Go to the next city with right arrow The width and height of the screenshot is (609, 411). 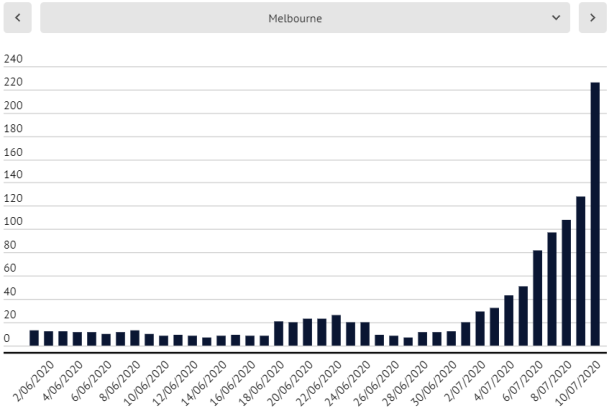(x=593, y=18)
